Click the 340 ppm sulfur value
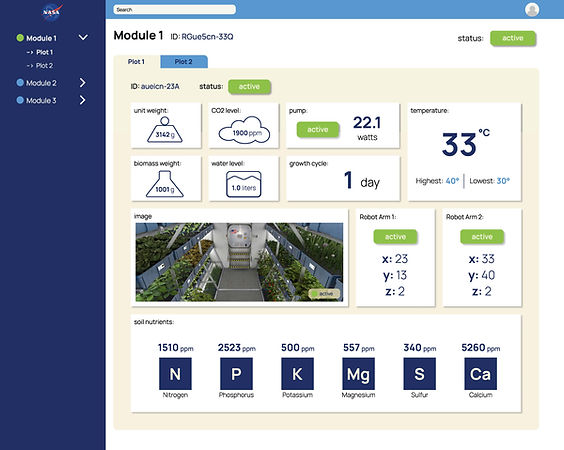Viewport: 564px width, 450px height. point(420,348)
